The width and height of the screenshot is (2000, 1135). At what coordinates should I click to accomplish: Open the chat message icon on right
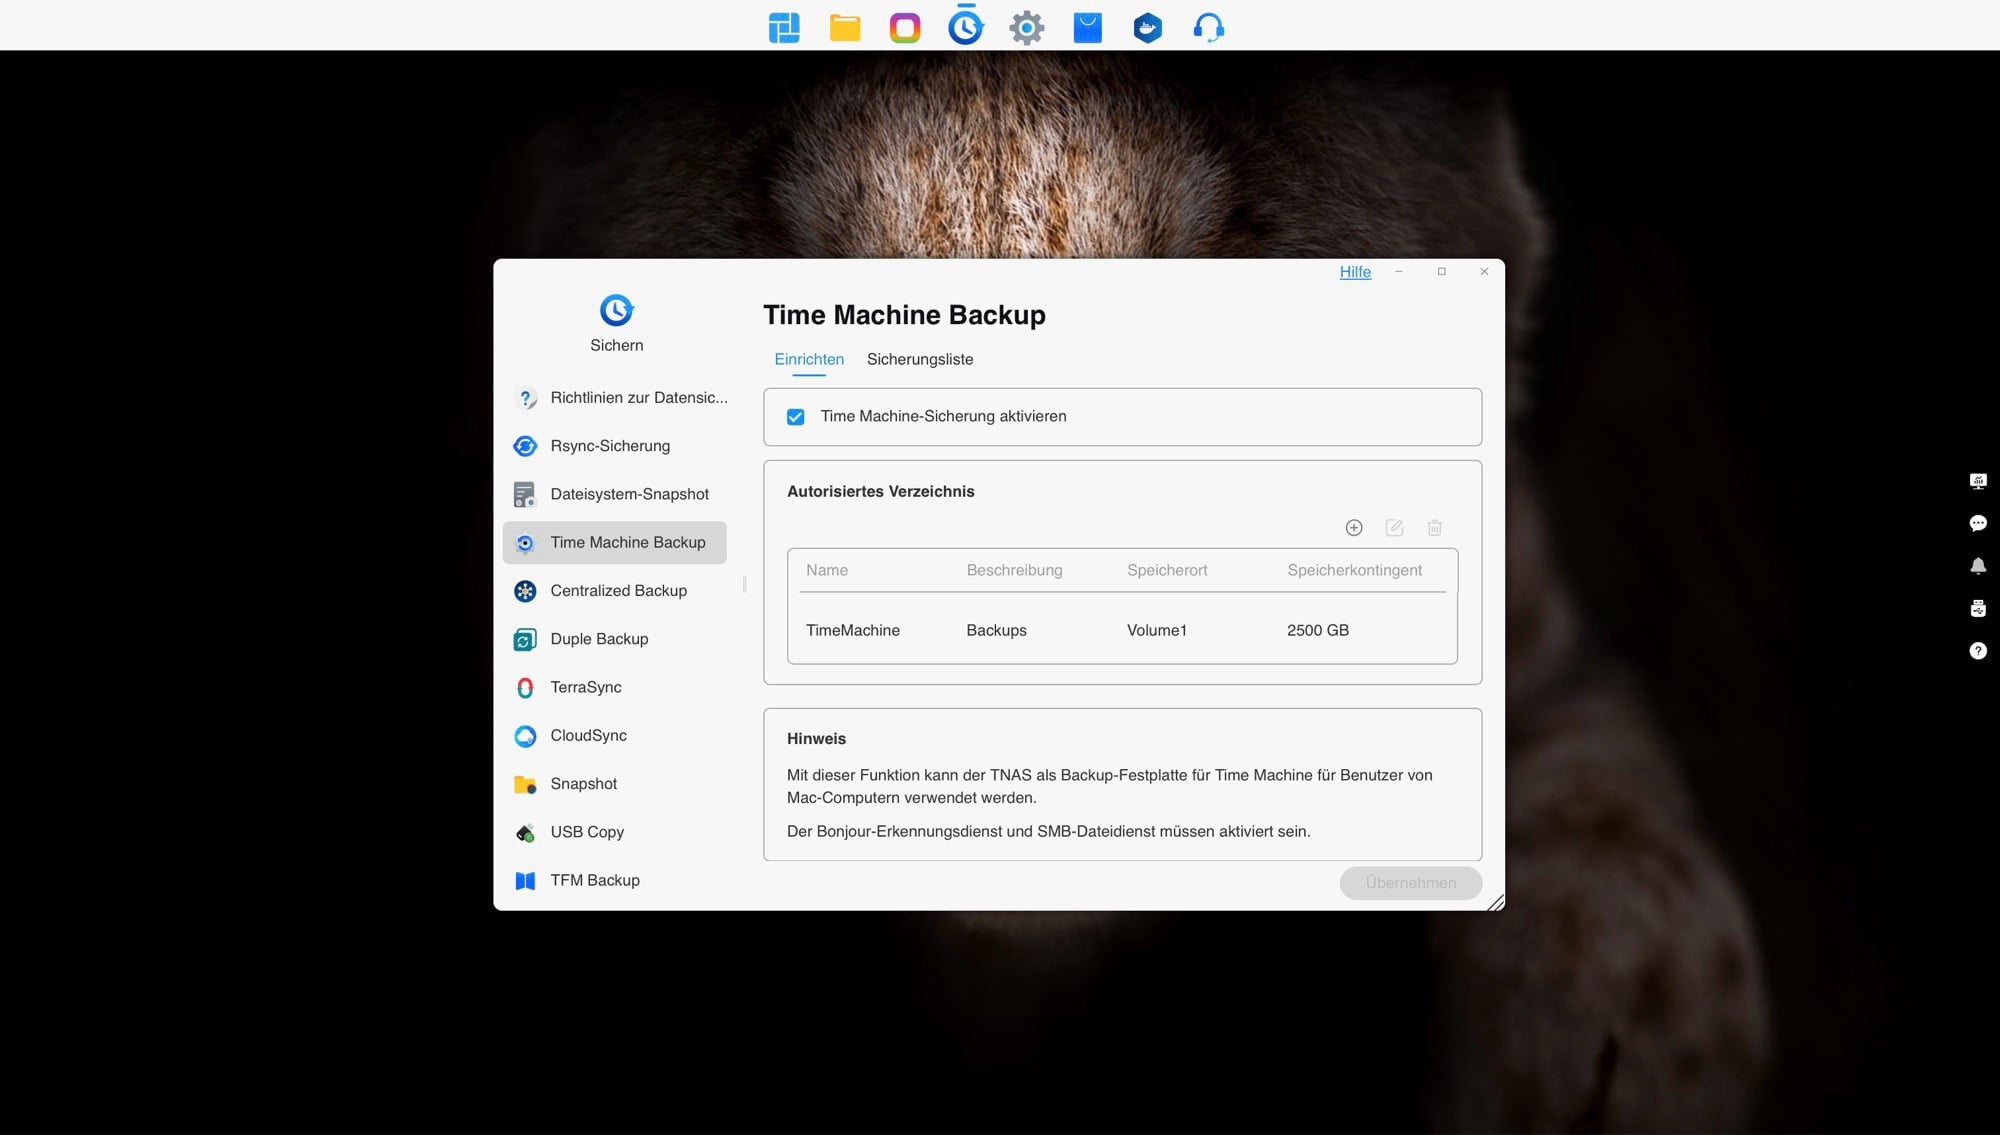(1978, 523)
